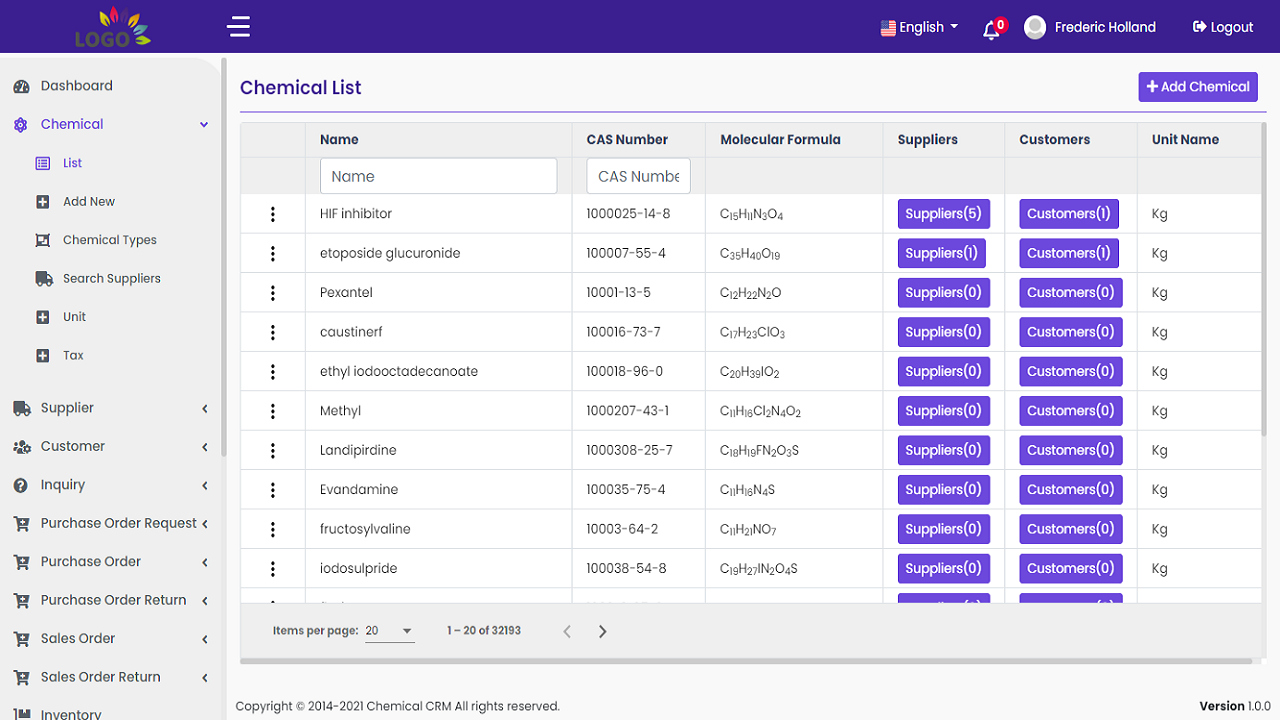1280x720 pixels.
Task: Open the items per page dropdown
Action: pyautogui.click(x=389, y=631)
